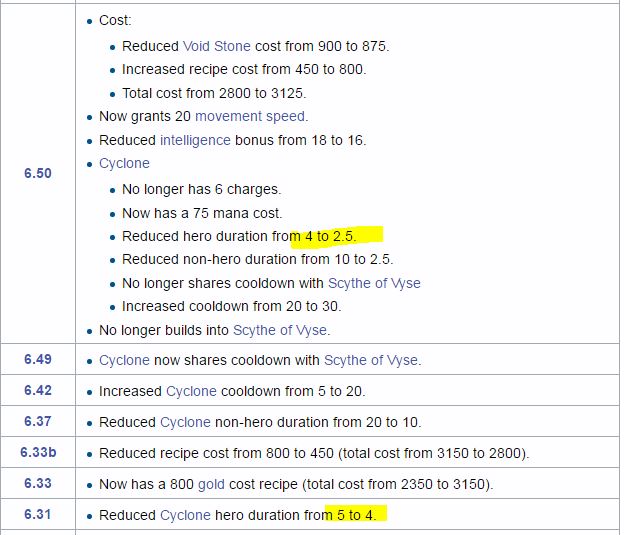This screenshot has width=634, height=535.
Task: Click 'cooldown from 5 to 20.' text
Action: (293, 391)
